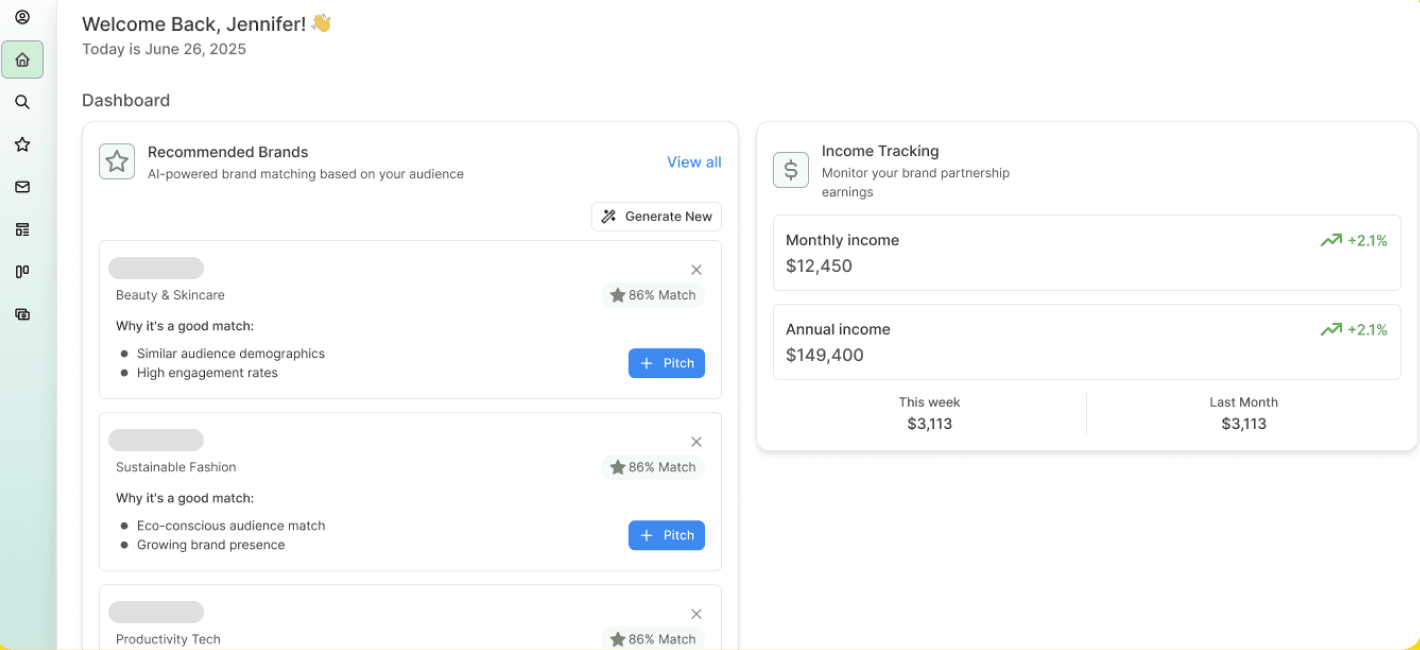Open the profile icon in the sidebar
The height and width of the screenshot is (650, 1420).
22,16
